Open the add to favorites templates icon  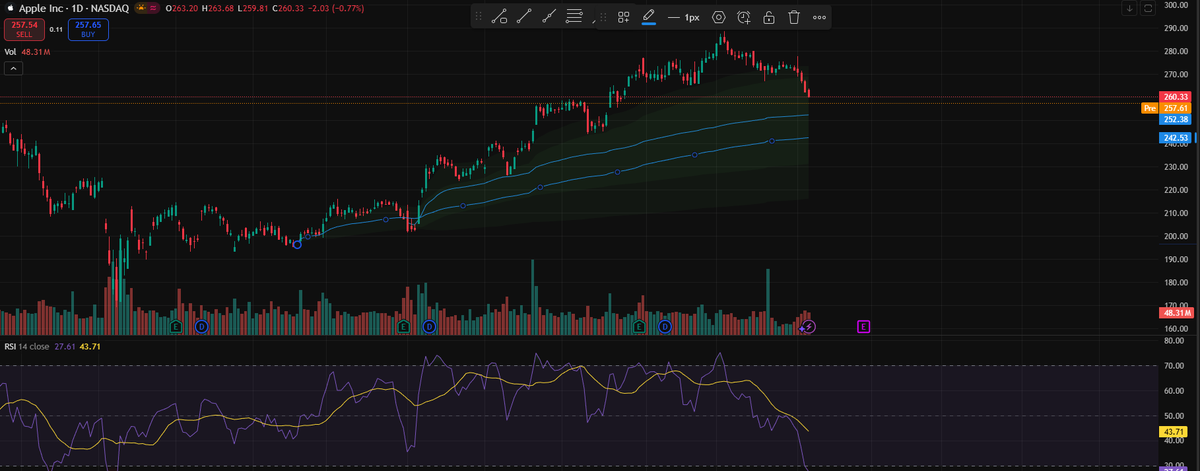click(623, 17)
